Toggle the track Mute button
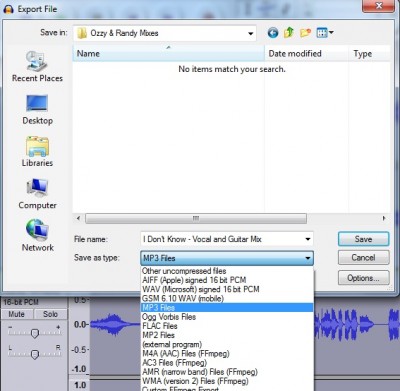Viewport: 400px width, 391px height. click(17, 314)
